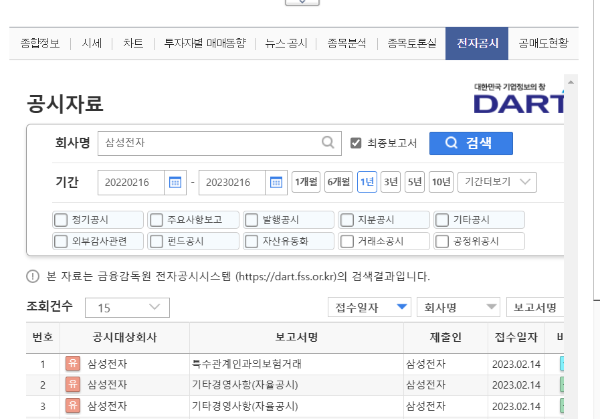This screenshot has height=419, width=600.
Task: Open the 기간더보기 dropdown
Action: tap(497, 182)
